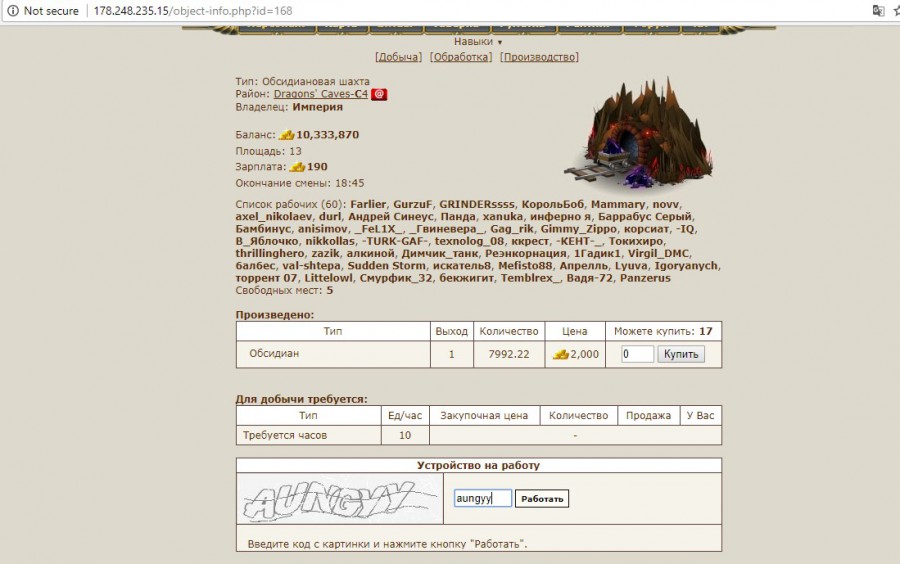Click the Требуется часов cell

(308, 435)
